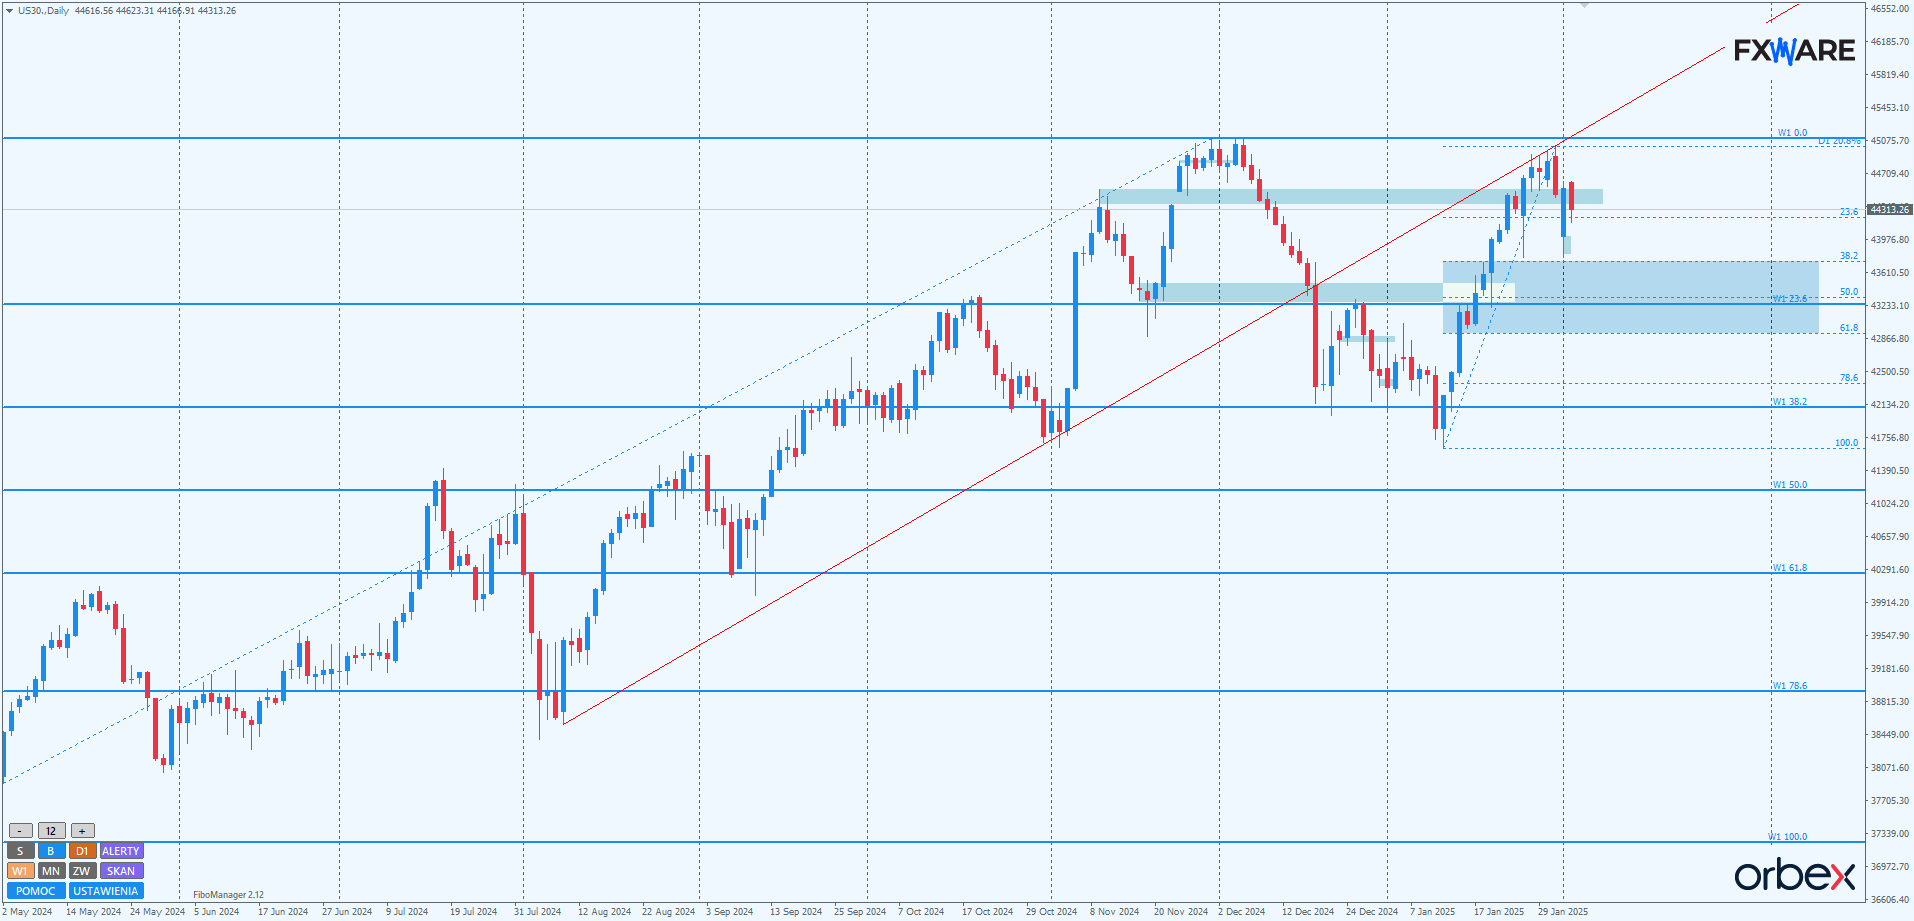Select the W1 61.8 Fibonacci level label

[1790, 568]
